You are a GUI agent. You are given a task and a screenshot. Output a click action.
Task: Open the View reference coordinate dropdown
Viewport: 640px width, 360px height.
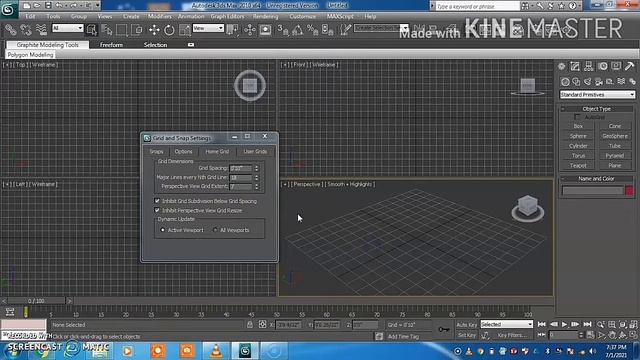click(x=208, y=28)
